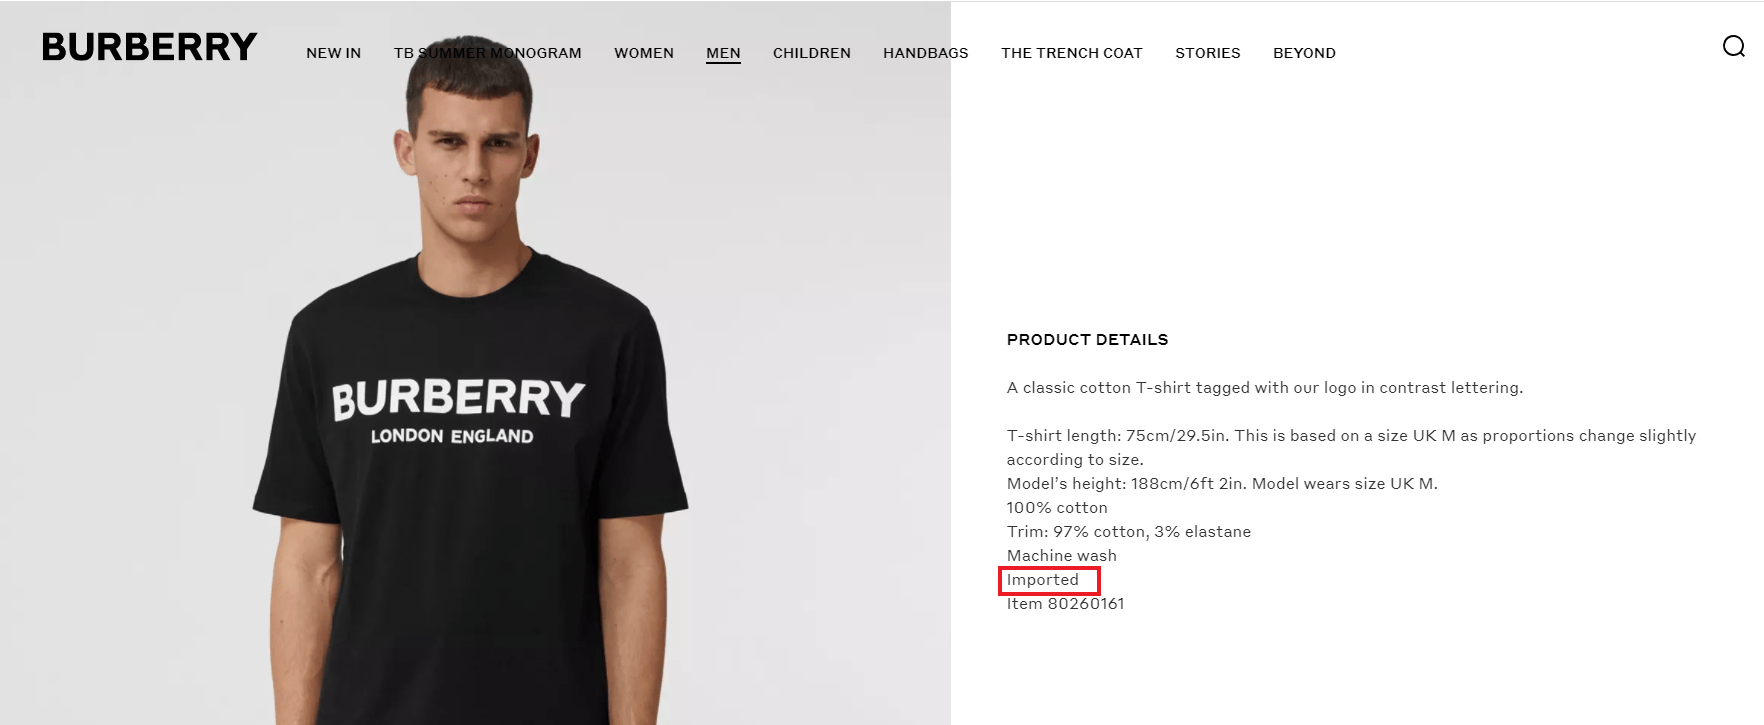This screenshot has width=1764, height=725.
Task: Open the WOMEN menu item
Action: [x=644, y=53]
